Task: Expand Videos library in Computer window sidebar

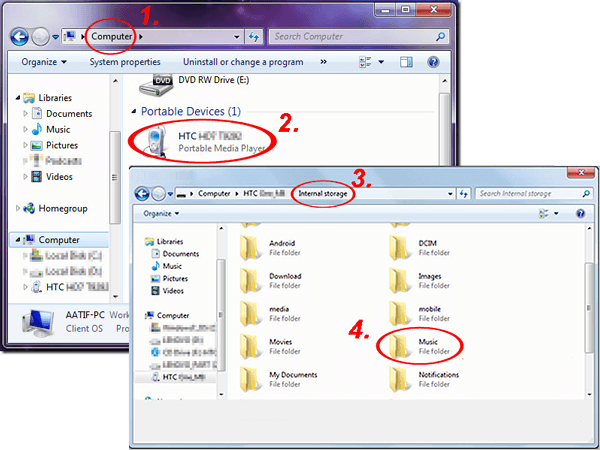Action: coord(25,177)
